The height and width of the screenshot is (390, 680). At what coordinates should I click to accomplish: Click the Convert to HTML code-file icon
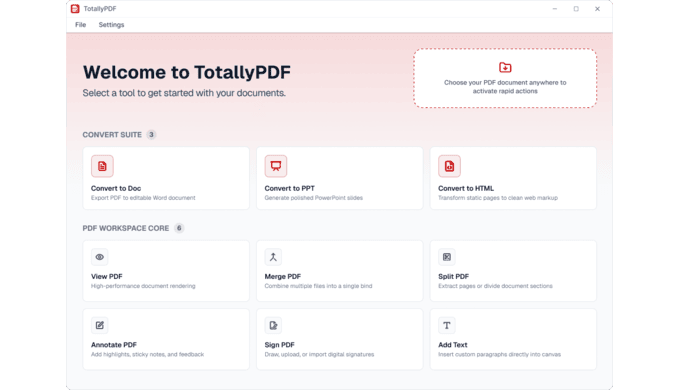tap(449, 166)
